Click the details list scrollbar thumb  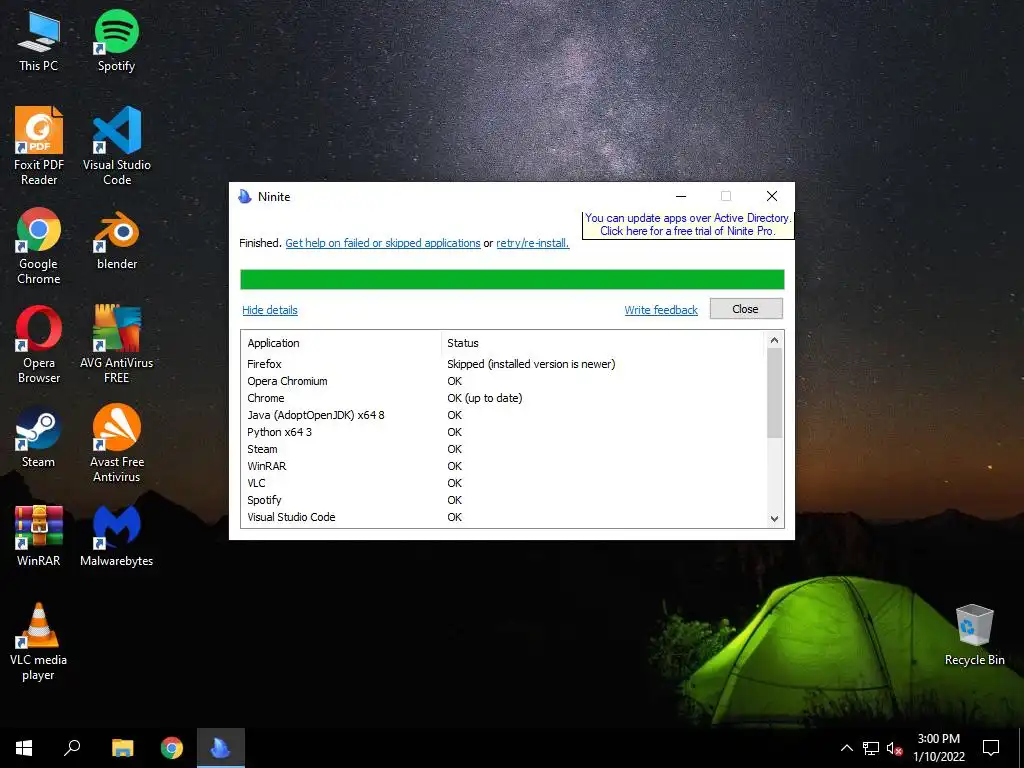(x=775, y=393)
